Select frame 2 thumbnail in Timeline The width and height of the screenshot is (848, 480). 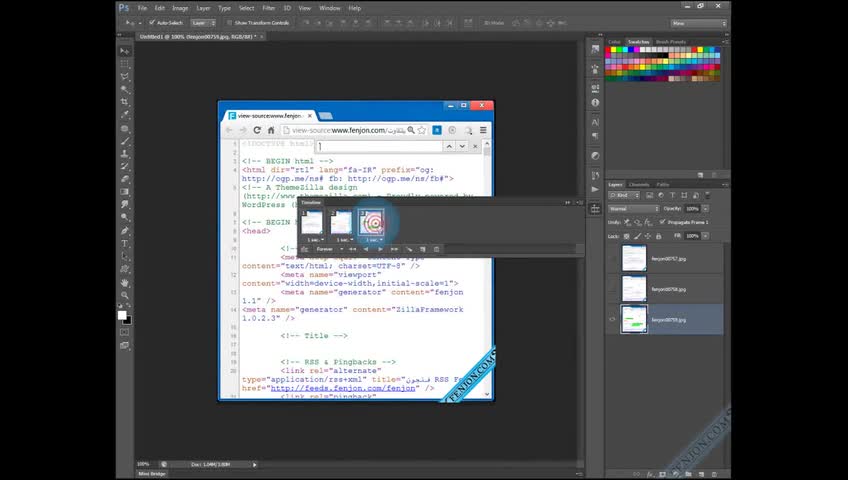[341, 222]
